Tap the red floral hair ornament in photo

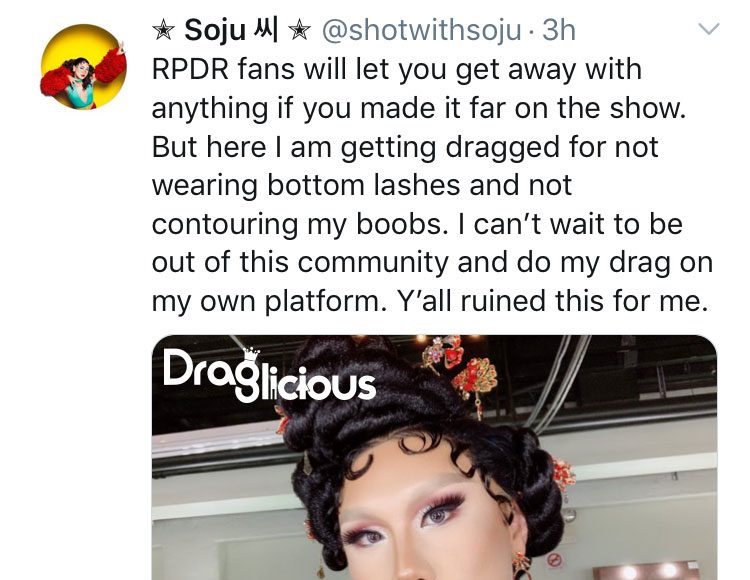pyautogui.click(x=474, y=380)
